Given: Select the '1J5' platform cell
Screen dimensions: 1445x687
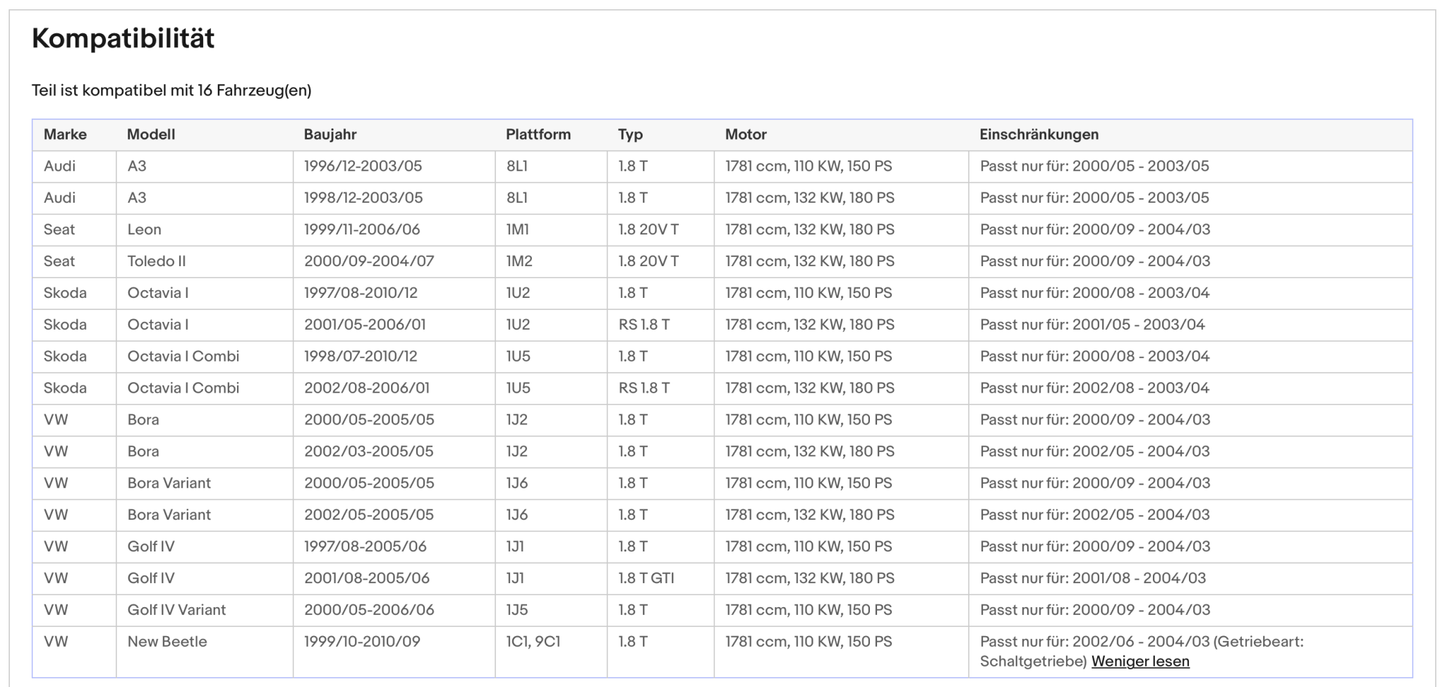Looking at the screenshot, I should (x=516, y=610).
